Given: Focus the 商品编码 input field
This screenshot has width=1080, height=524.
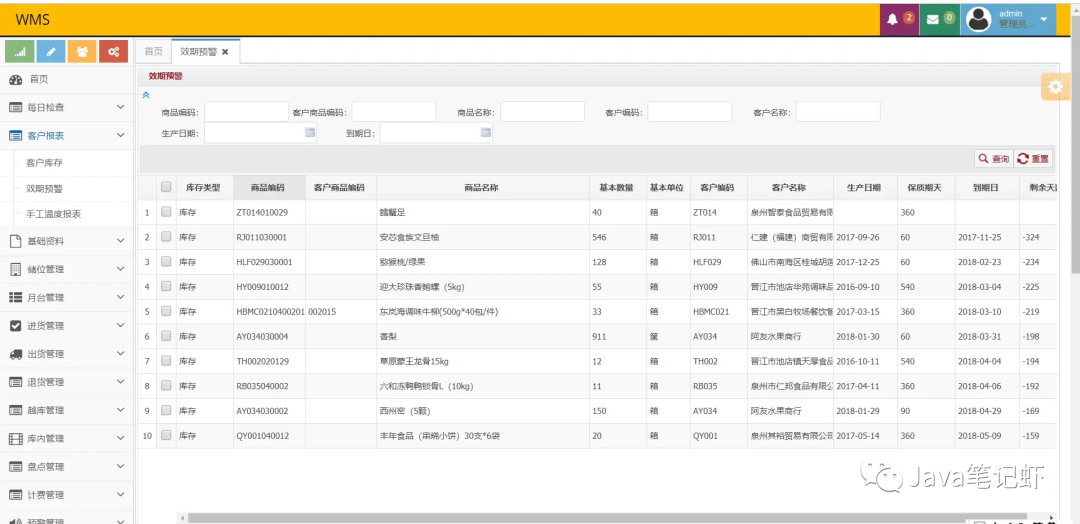Looking at the screenshot, I should coord(246,112).
